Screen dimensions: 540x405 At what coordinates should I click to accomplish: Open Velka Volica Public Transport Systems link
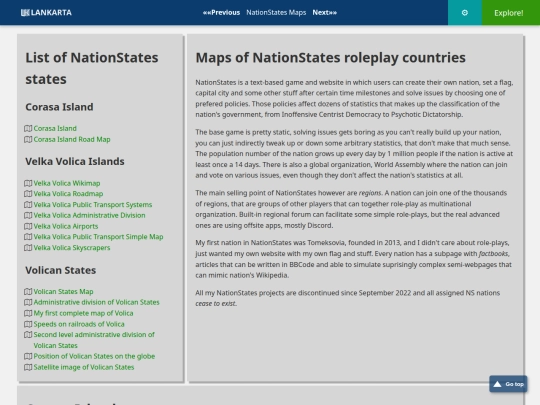[x=93, y=205]
